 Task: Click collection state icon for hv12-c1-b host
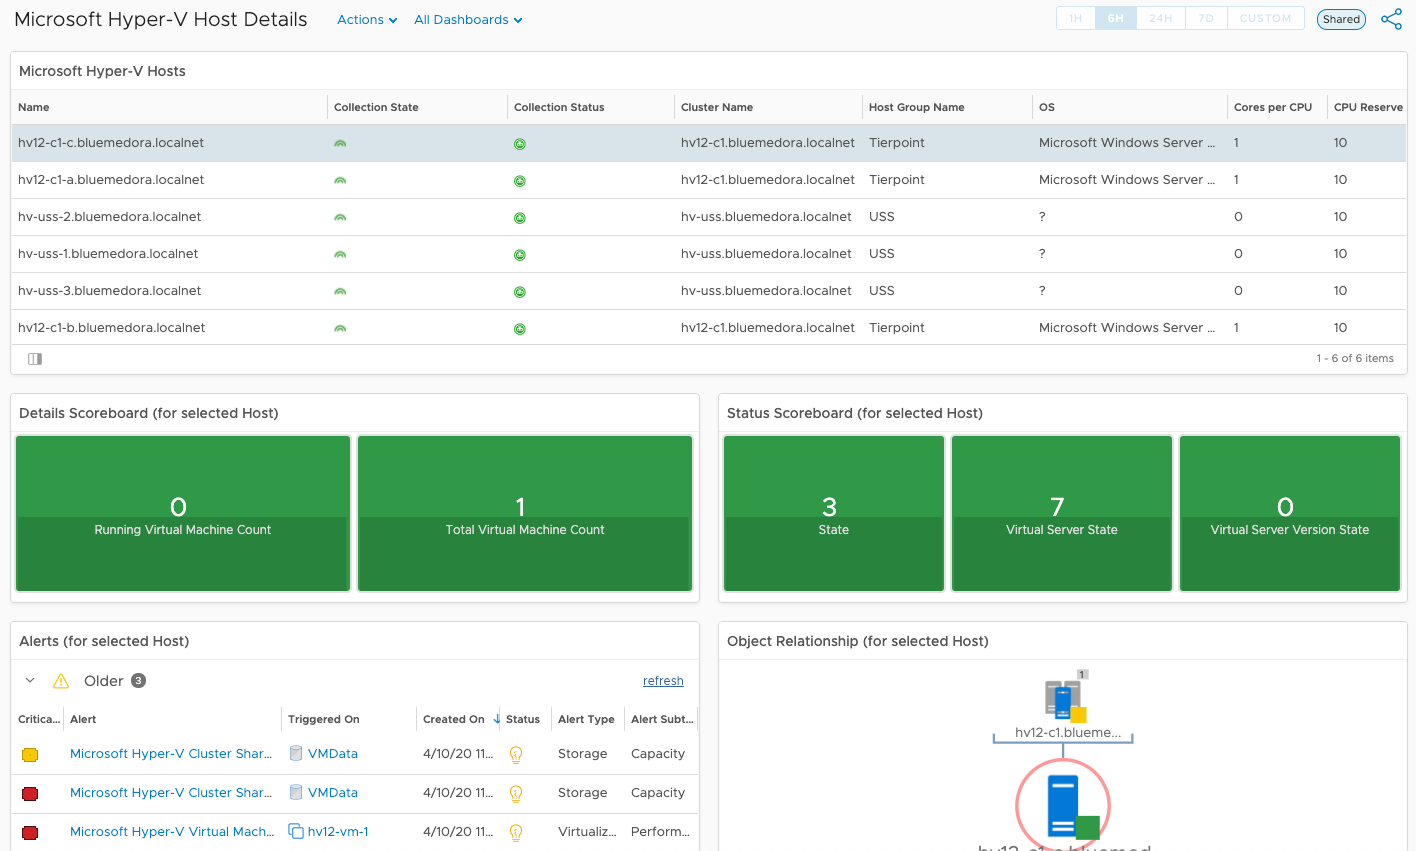[x=340, y=329]
